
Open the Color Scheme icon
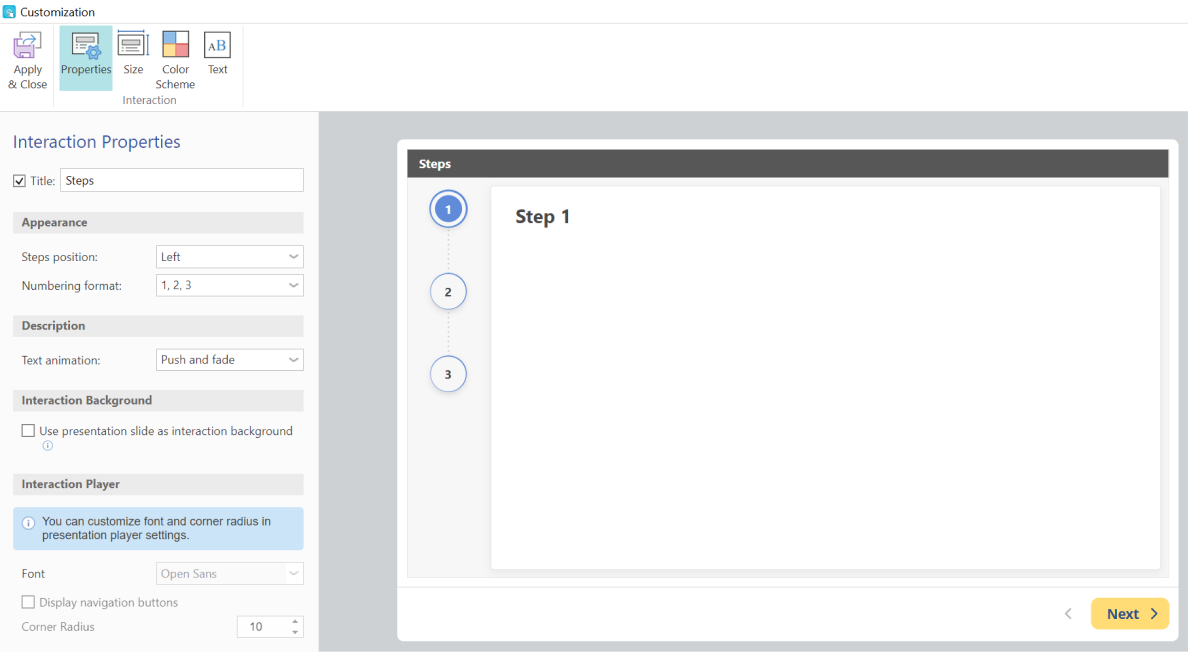(x=175, y=45)
